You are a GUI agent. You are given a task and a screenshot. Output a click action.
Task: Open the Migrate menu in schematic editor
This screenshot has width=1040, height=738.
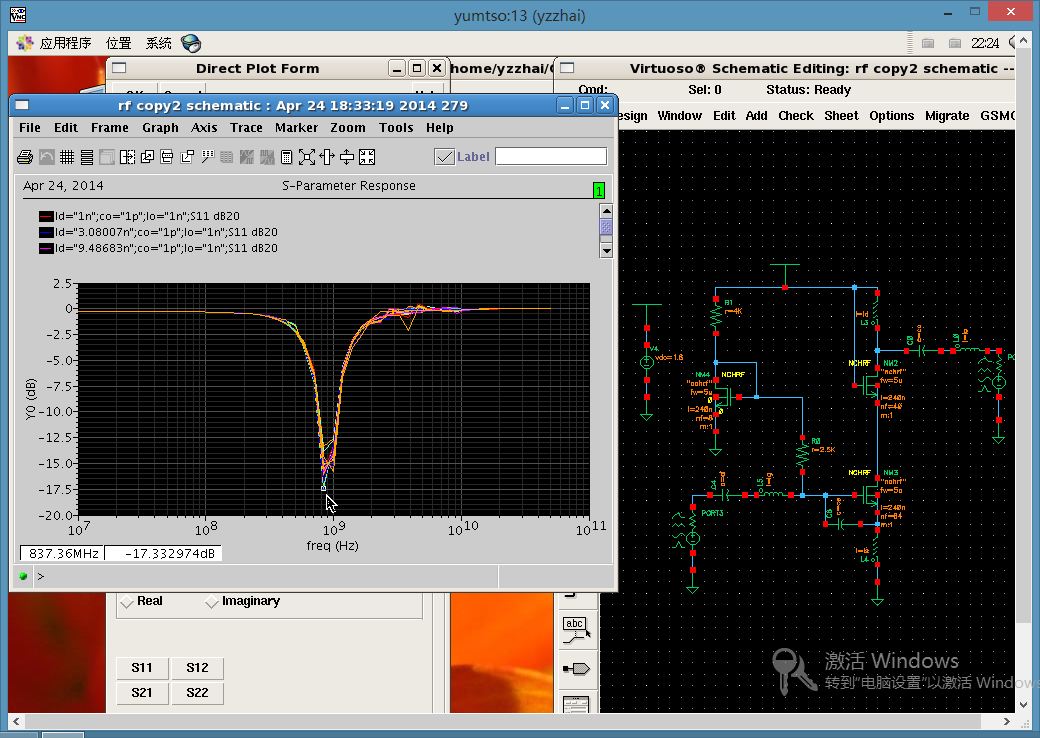(x=946, y=116)
